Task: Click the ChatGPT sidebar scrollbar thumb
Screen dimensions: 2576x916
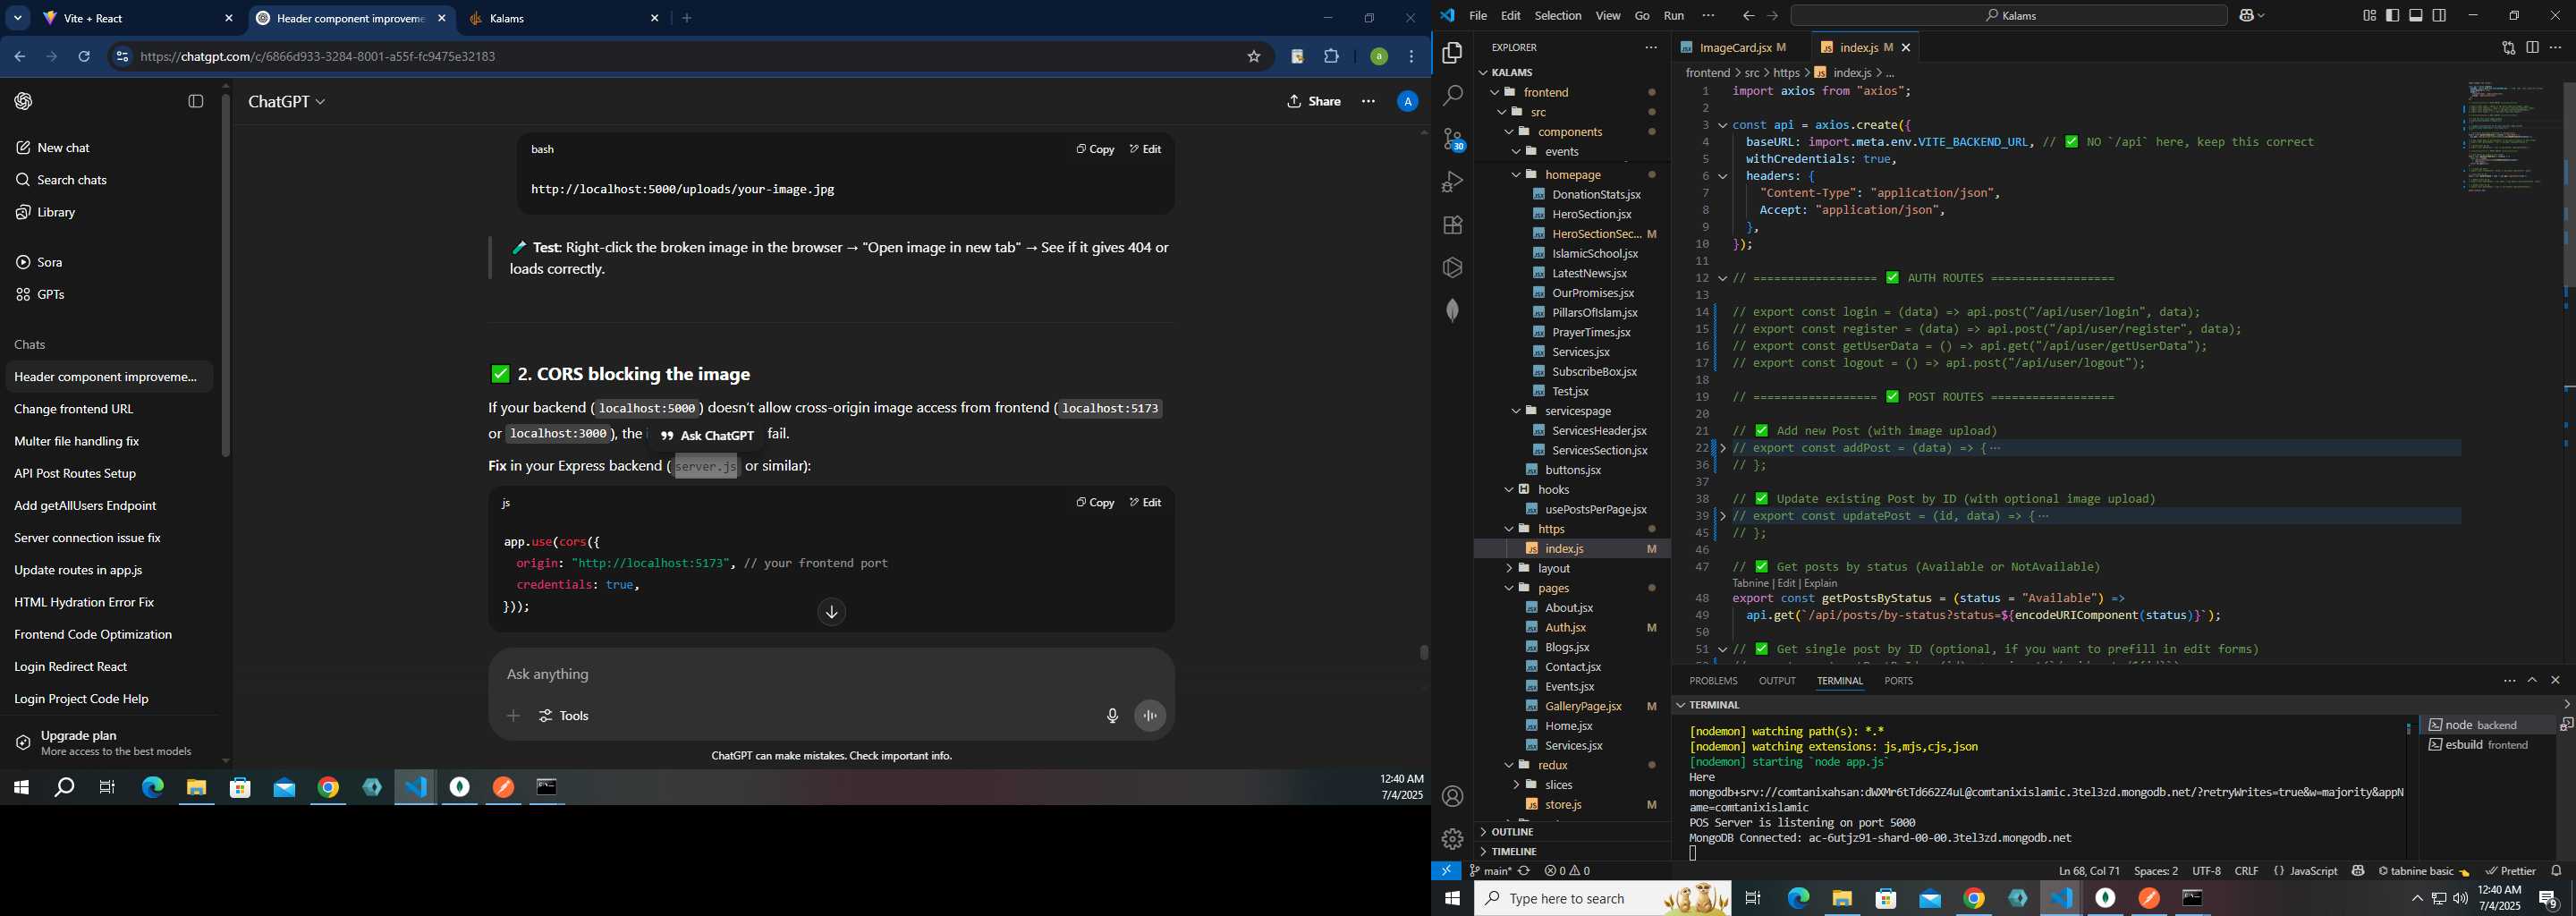Action: (x=226, y=275)
